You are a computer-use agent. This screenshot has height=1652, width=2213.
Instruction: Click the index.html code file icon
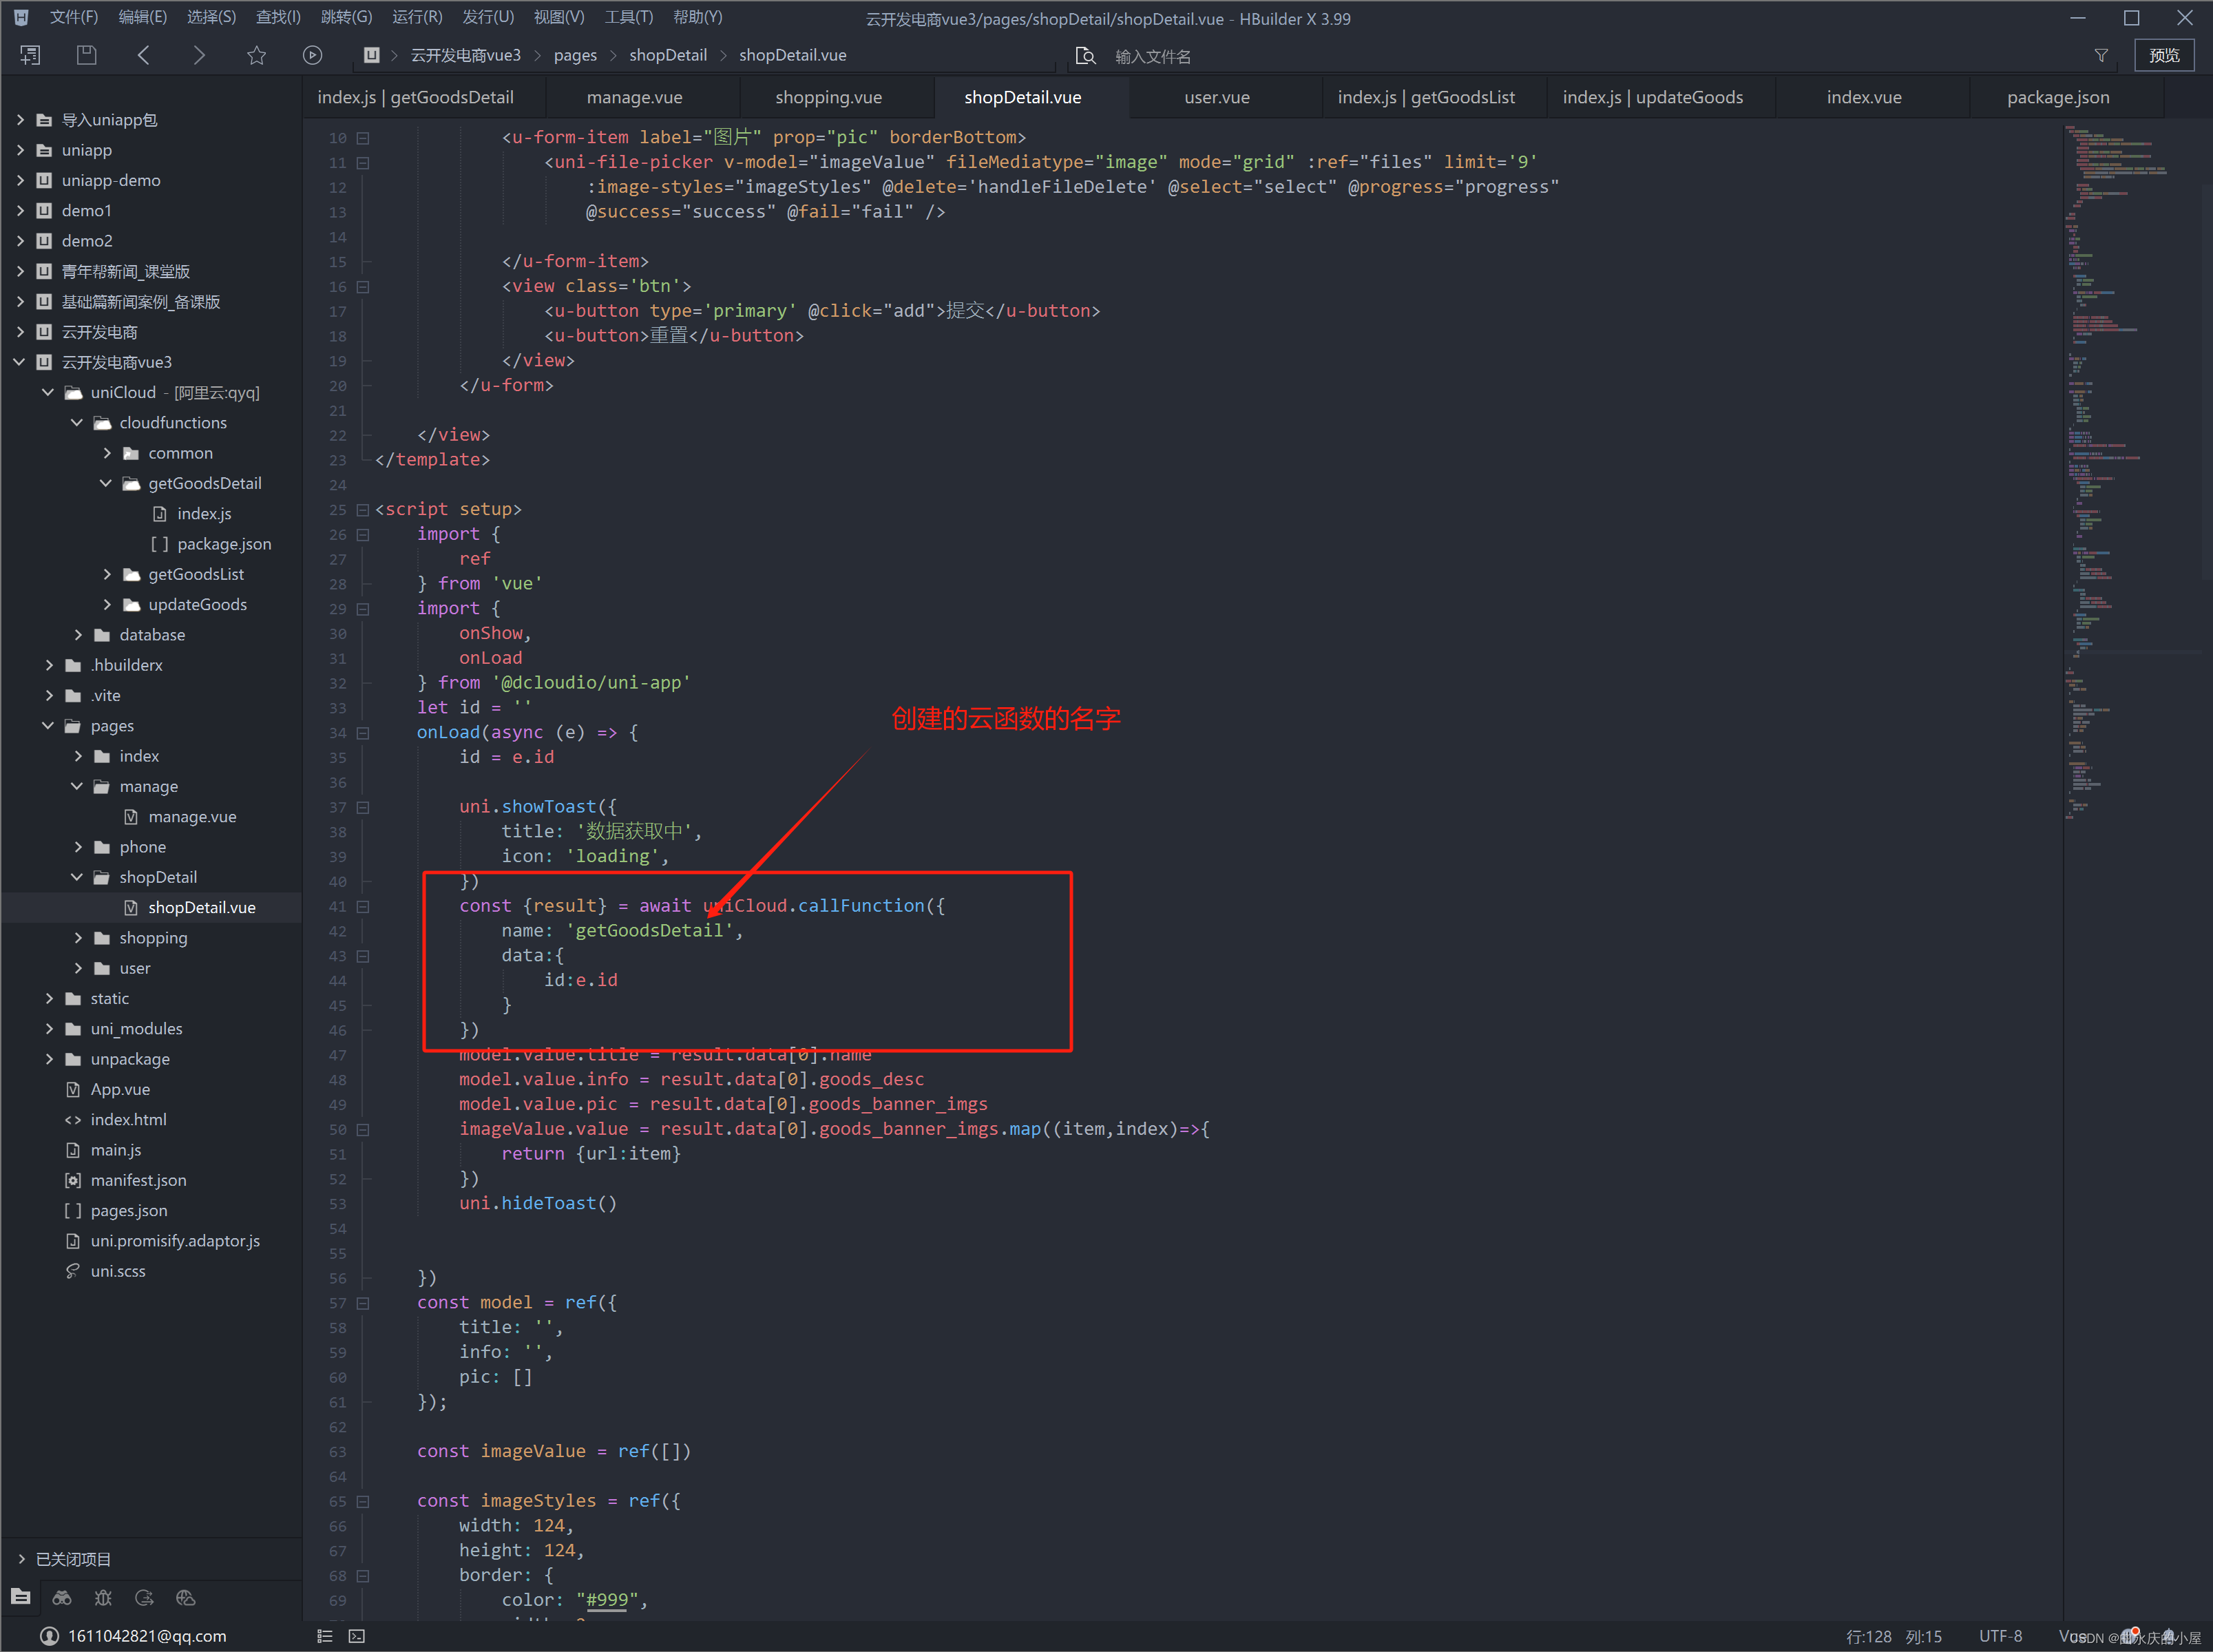pos(72,1119)
